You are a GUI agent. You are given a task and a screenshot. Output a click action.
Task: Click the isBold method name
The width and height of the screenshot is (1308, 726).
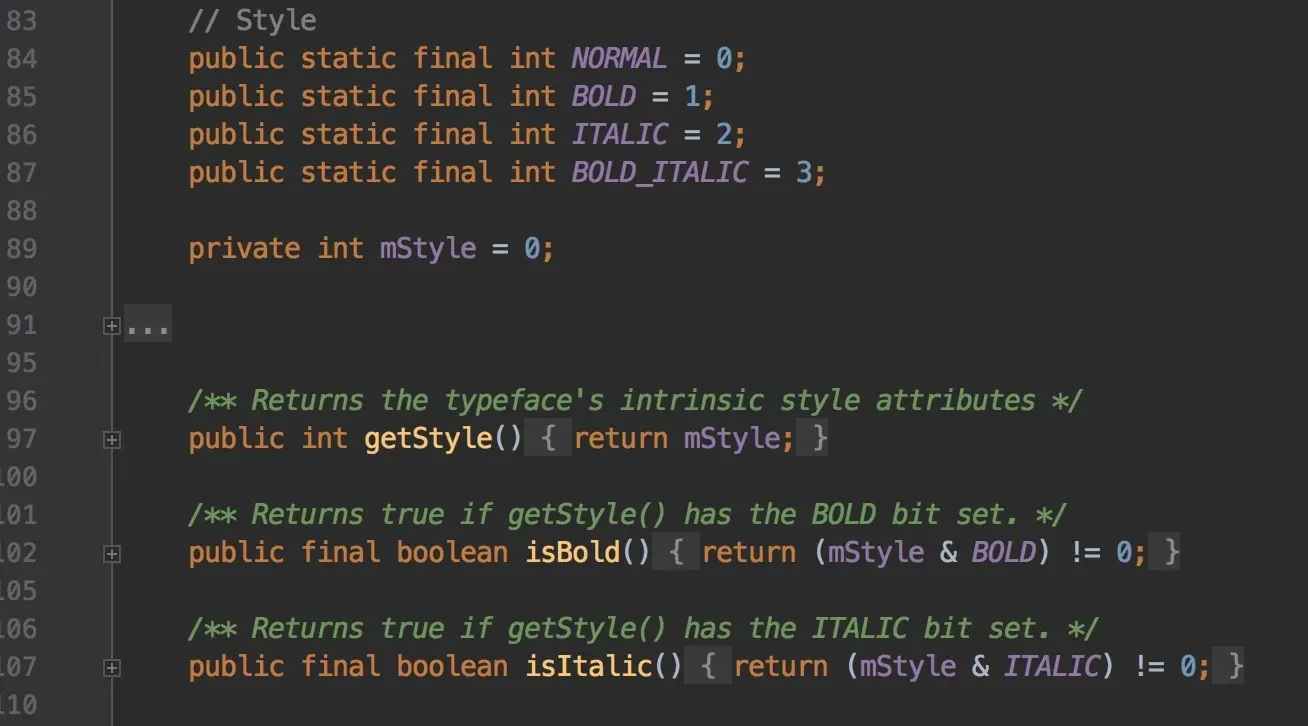tap(571, 553)
